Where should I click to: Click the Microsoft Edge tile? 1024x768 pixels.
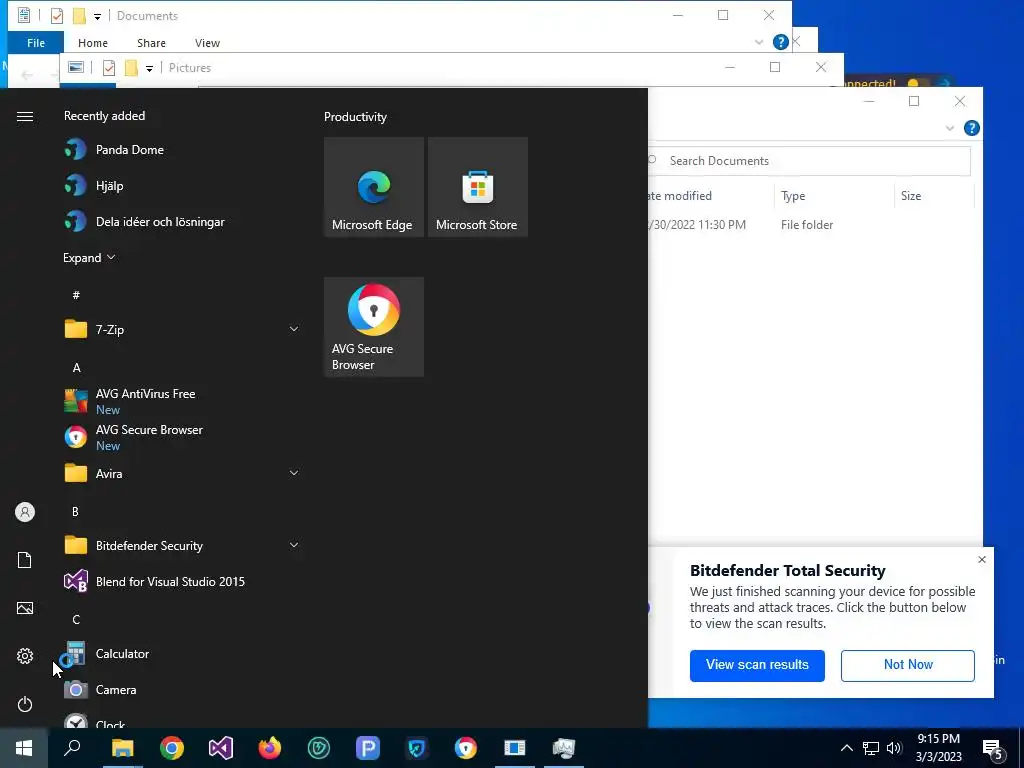point(374,187)
